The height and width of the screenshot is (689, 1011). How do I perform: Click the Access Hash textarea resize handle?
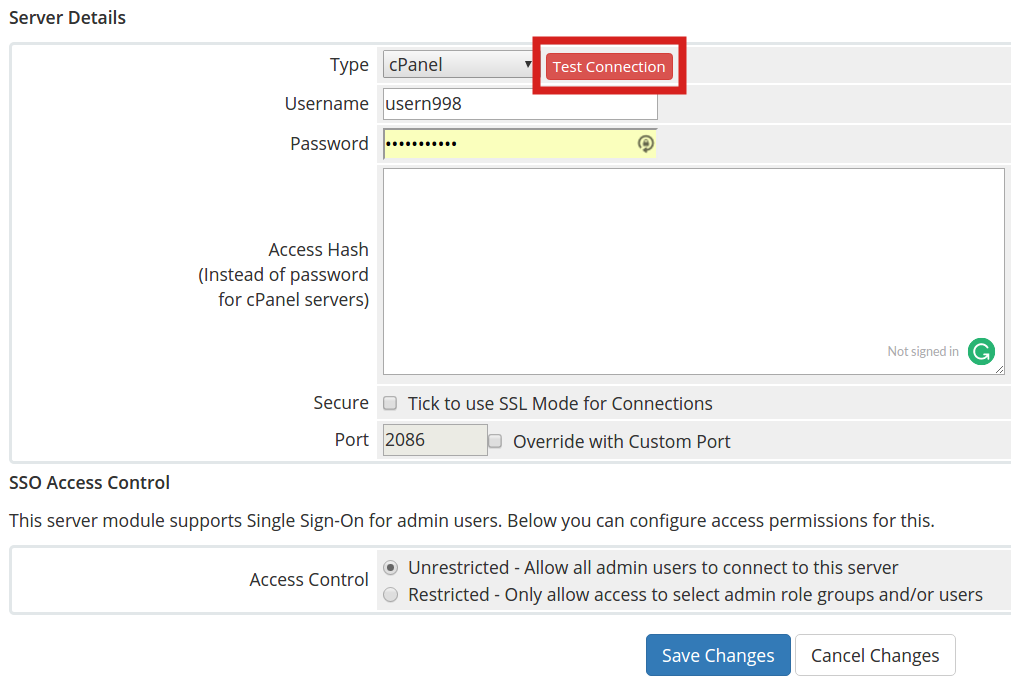[x=999, y=369]
